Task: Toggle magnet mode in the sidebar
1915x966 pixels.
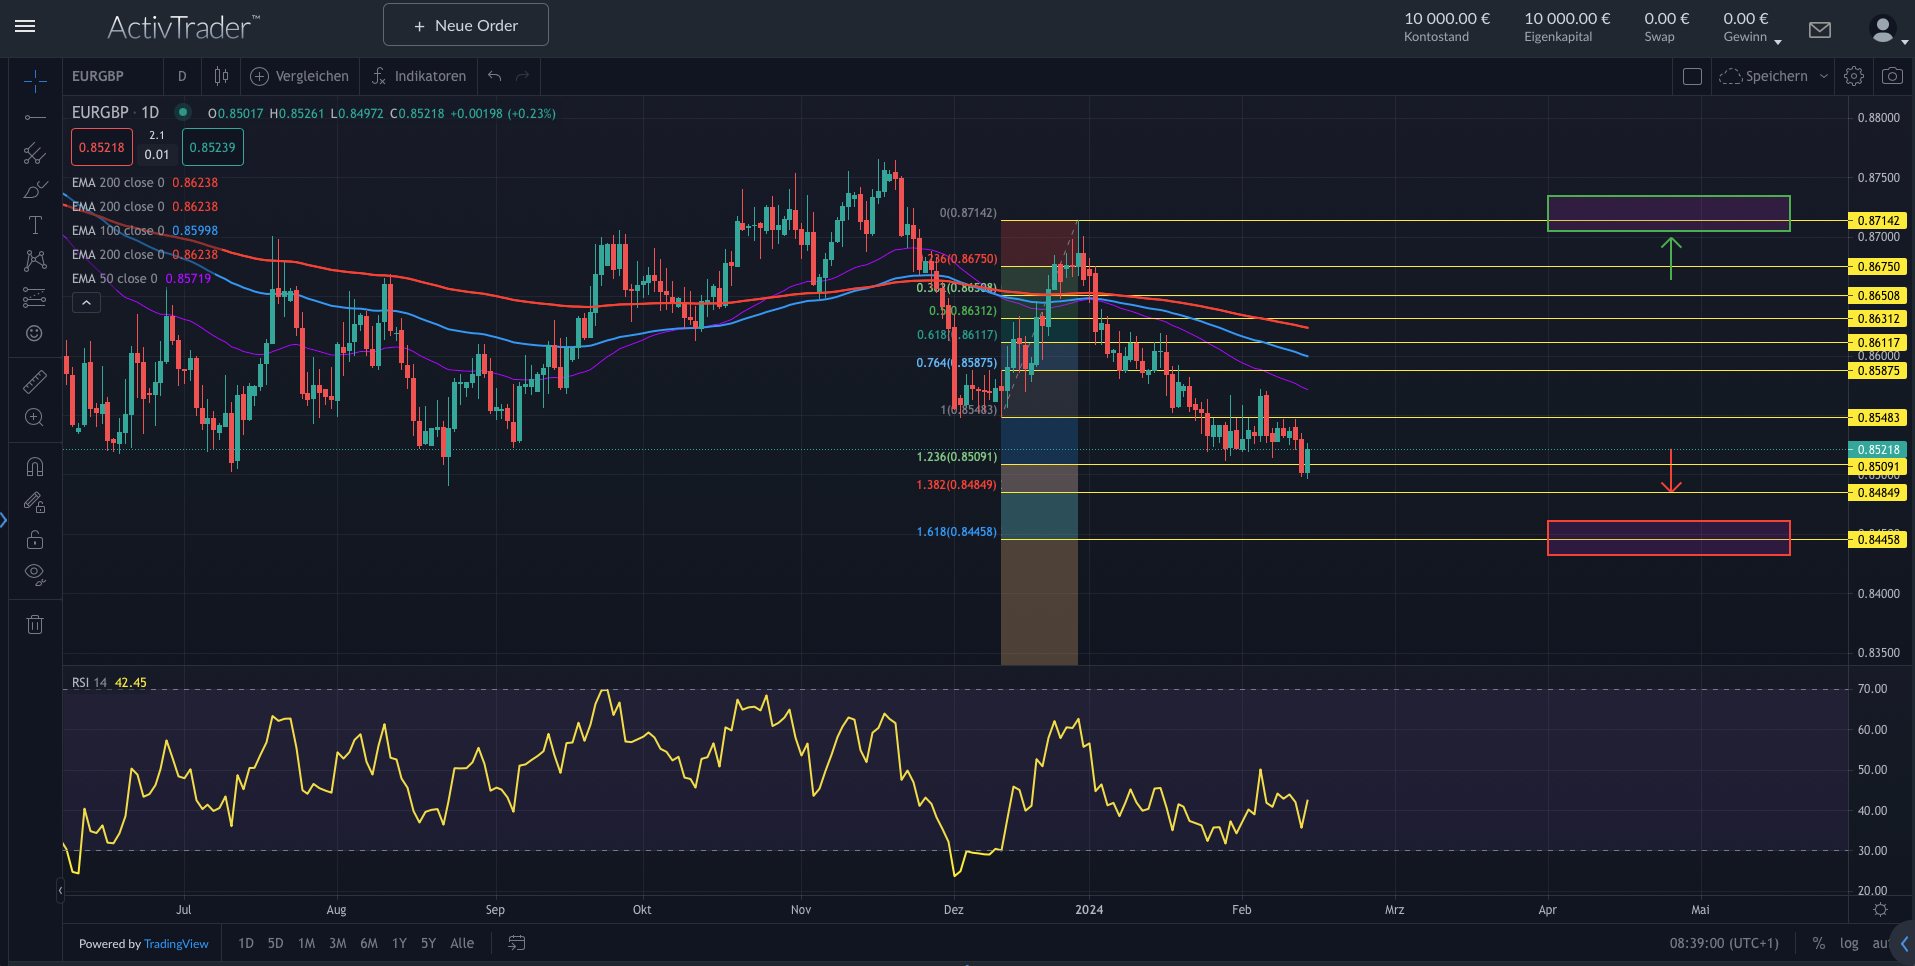Action: click(35, 466)
